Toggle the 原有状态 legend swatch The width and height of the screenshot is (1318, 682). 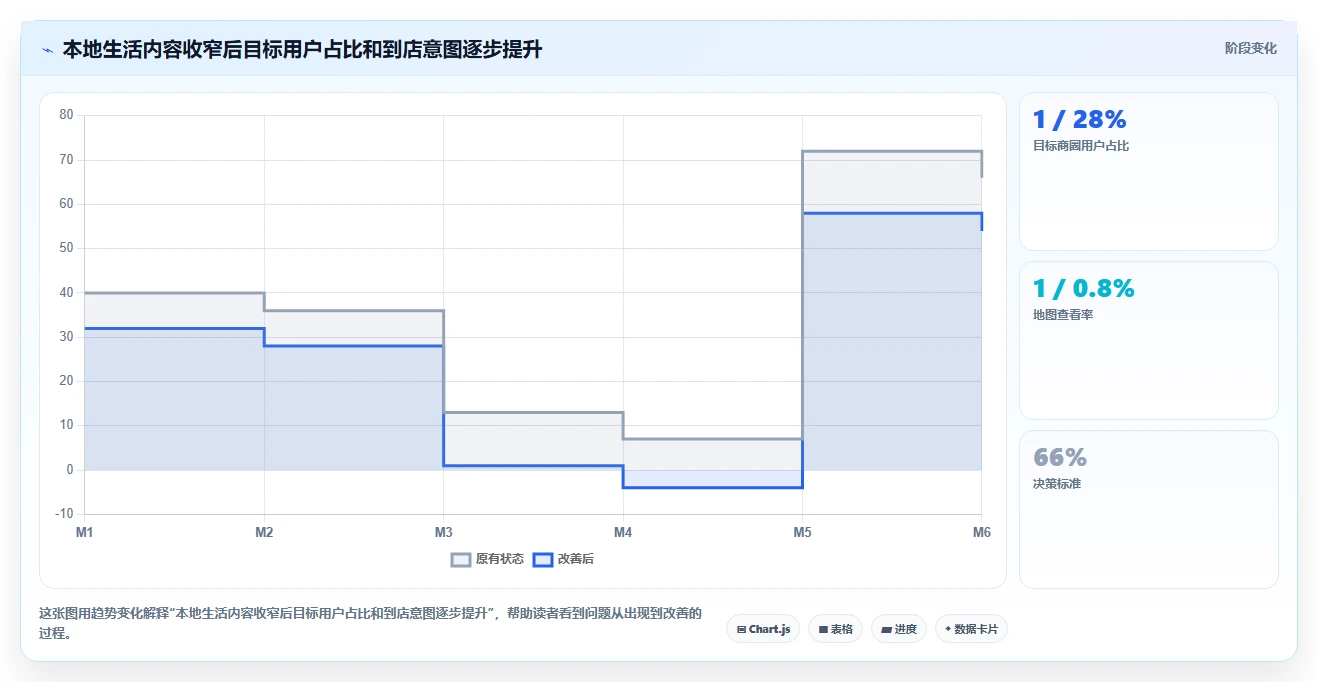pyautogui.click(x=461, y=559)
